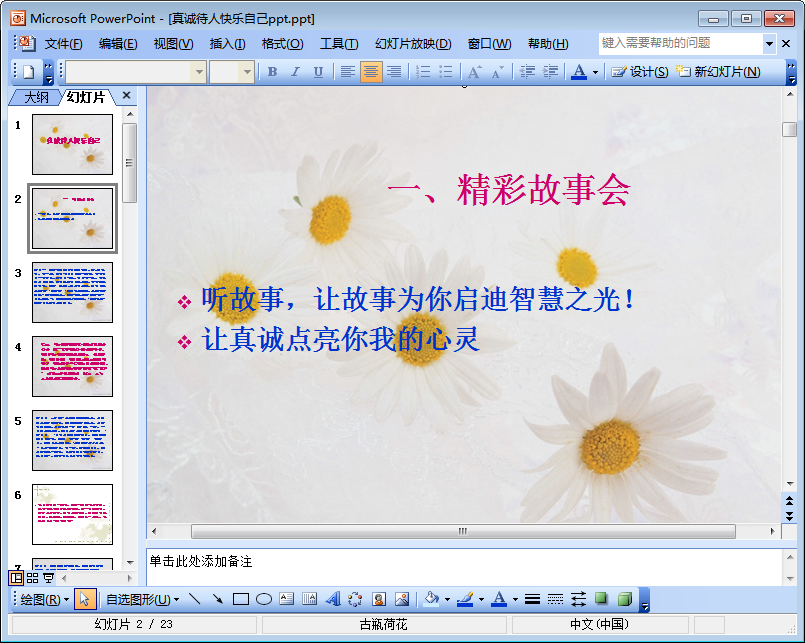The width and height of the screenshot is (805, 643).
Task: Insert Diagram or Organization Chart
Action: pyautogui.click(x=355, y=599)
